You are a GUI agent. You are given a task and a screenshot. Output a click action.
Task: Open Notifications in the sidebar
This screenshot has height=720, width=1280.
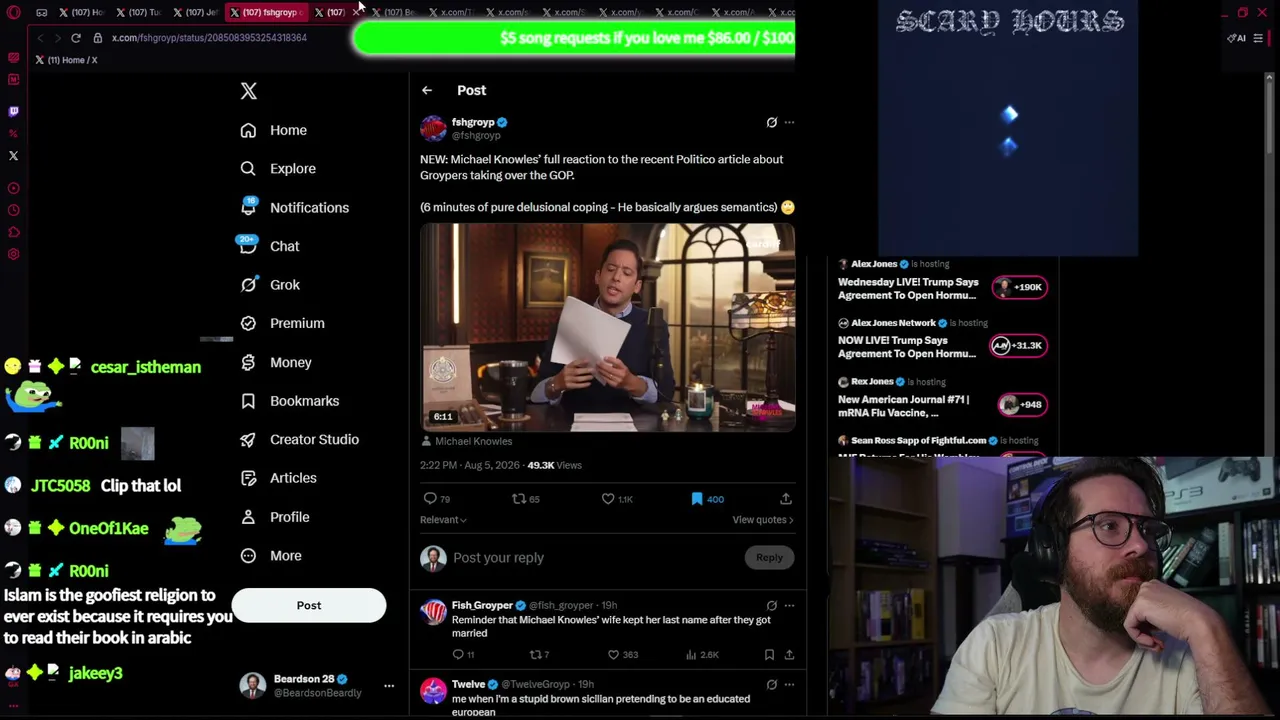pos(295,207)
